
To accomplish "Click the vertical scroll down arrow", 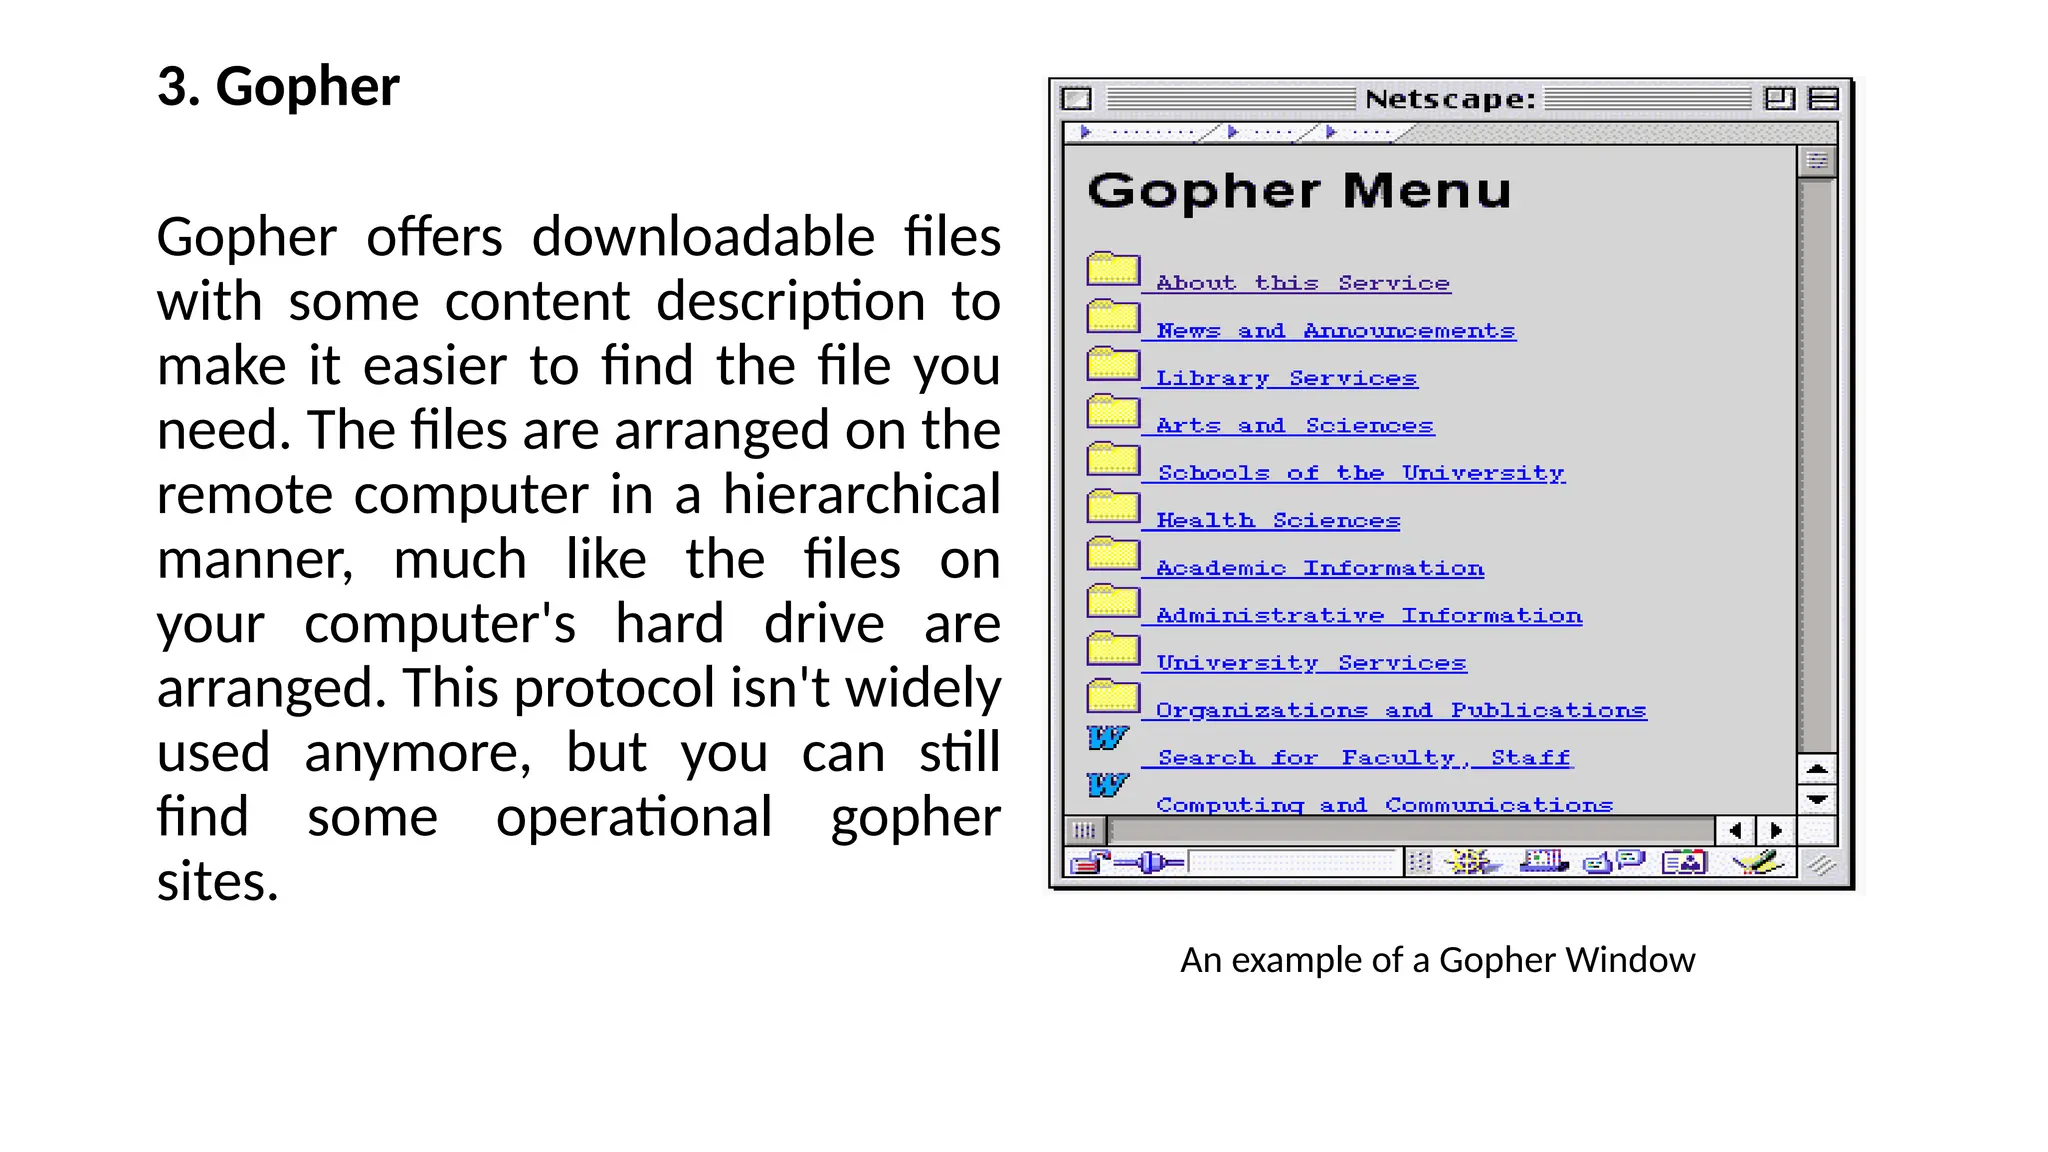I will click(x=1817, y=800).
